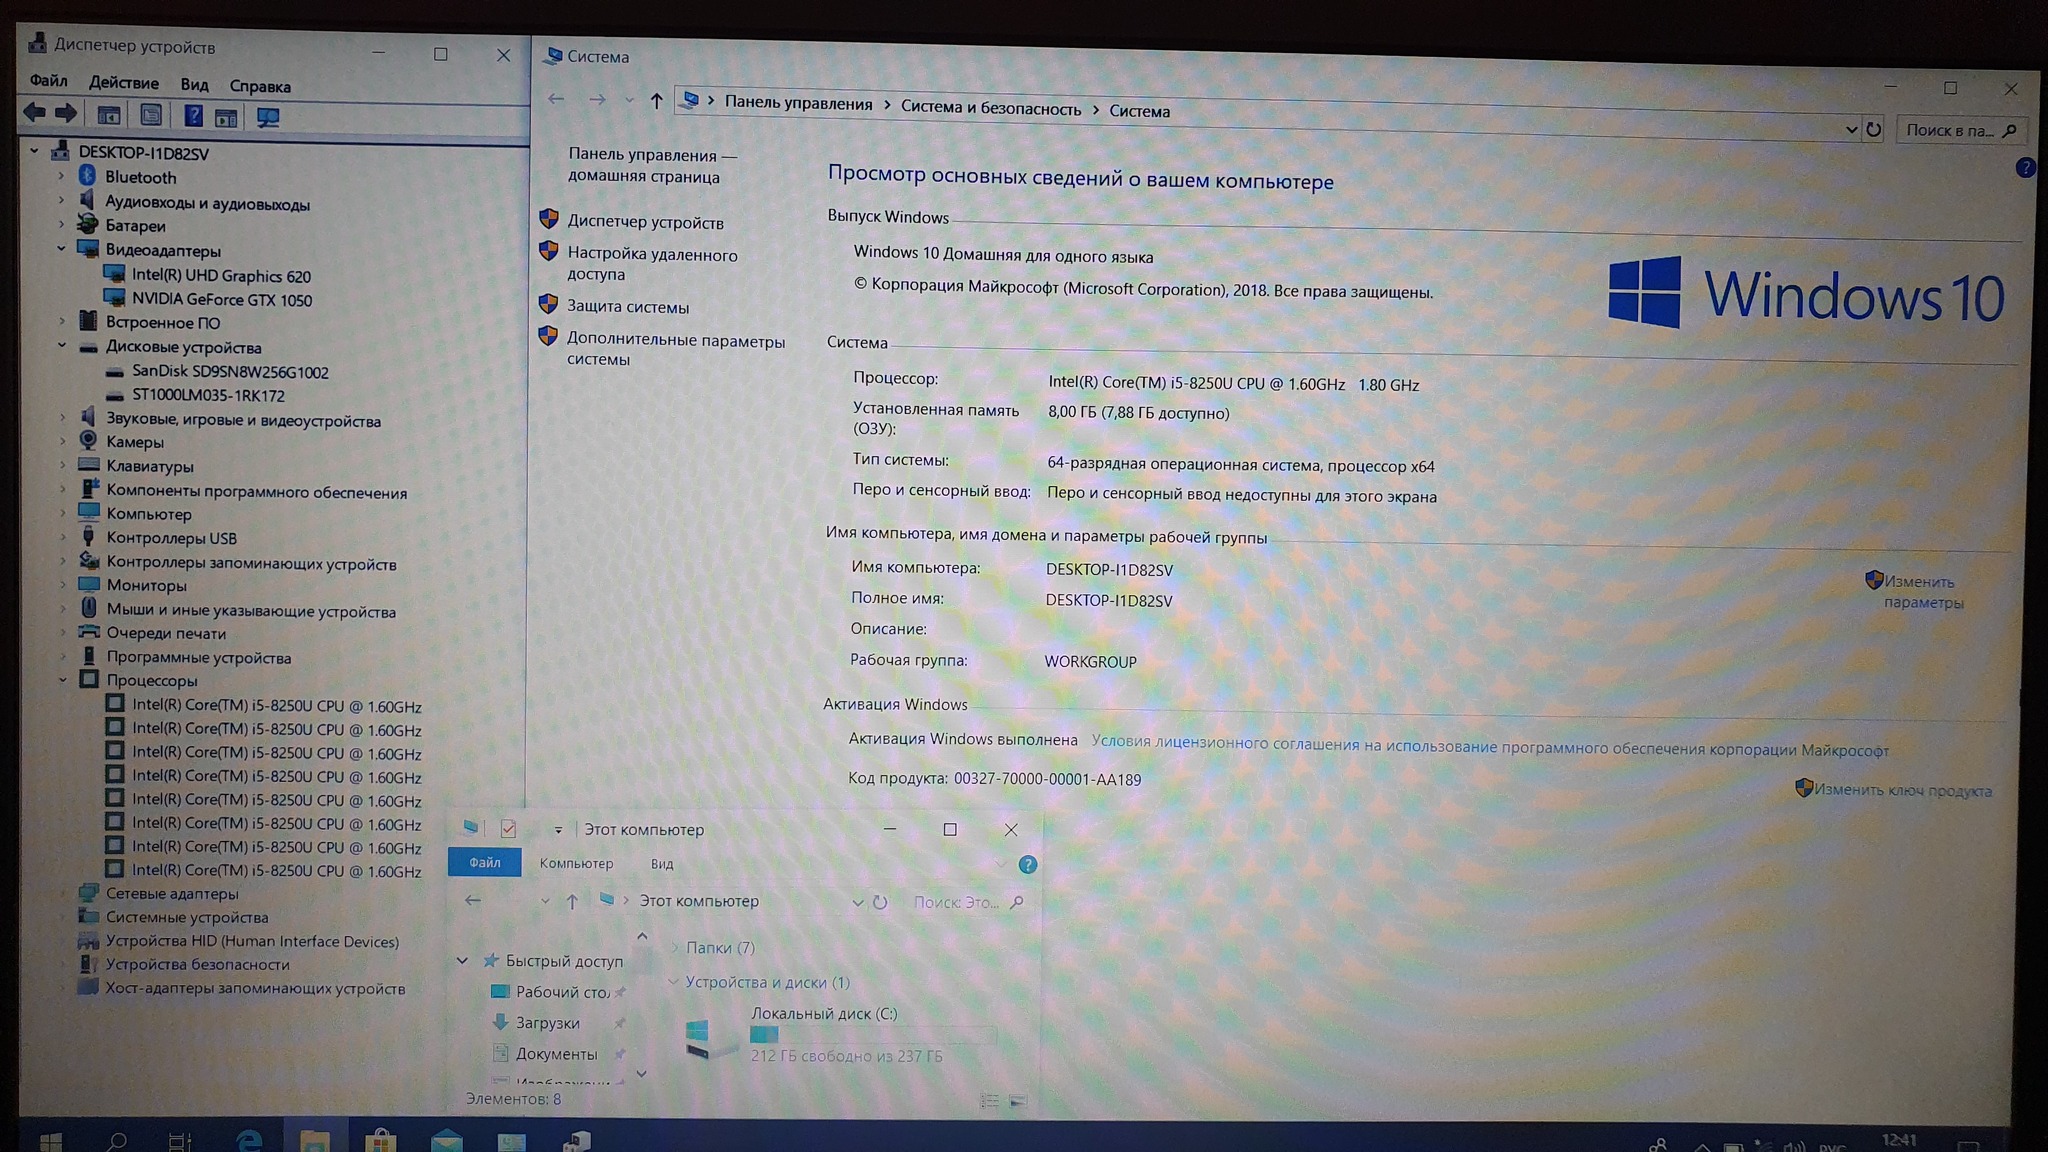Click Show/Hide console tree toolbar icon

[x=109, y=116]
